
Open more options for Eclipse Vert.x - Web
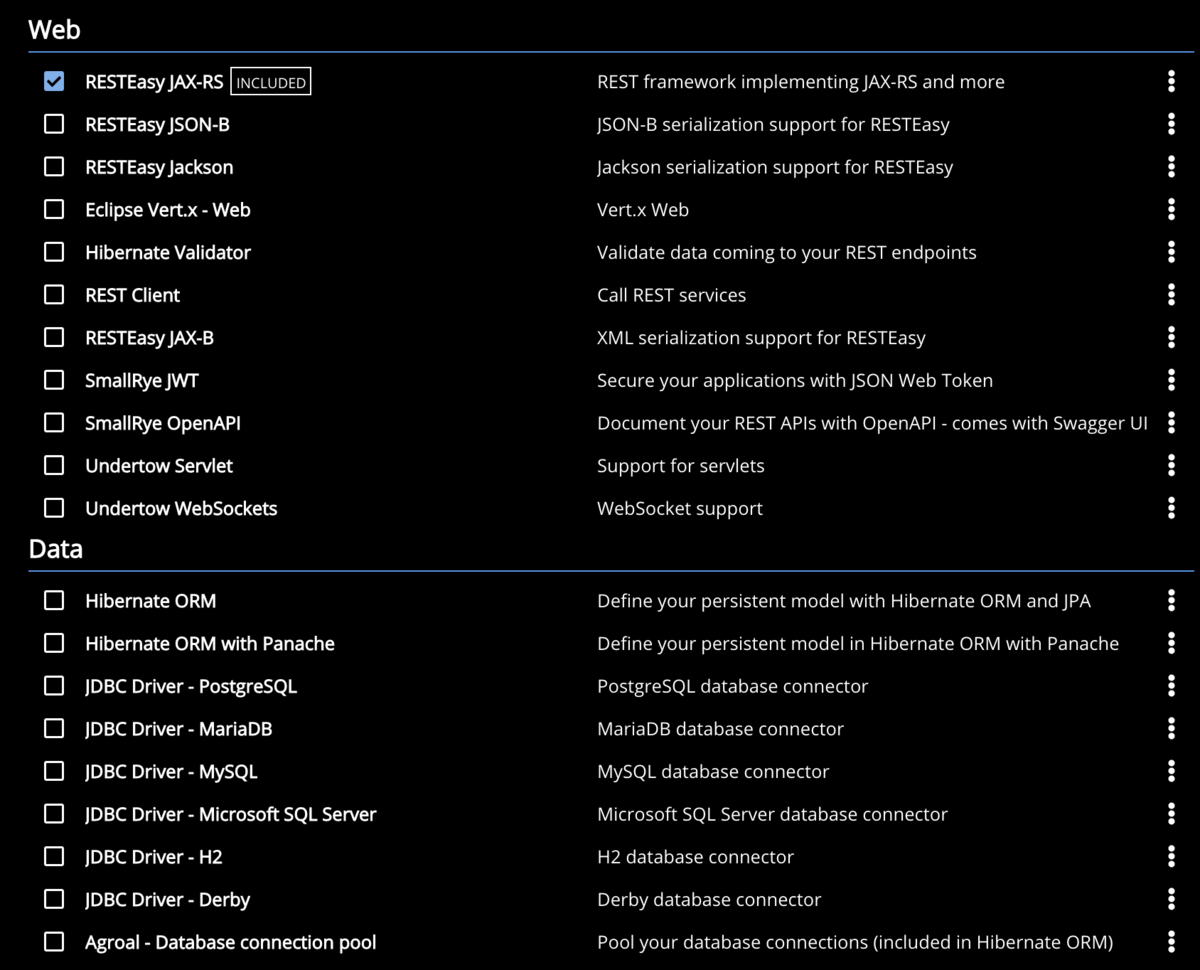(1171, 210)
